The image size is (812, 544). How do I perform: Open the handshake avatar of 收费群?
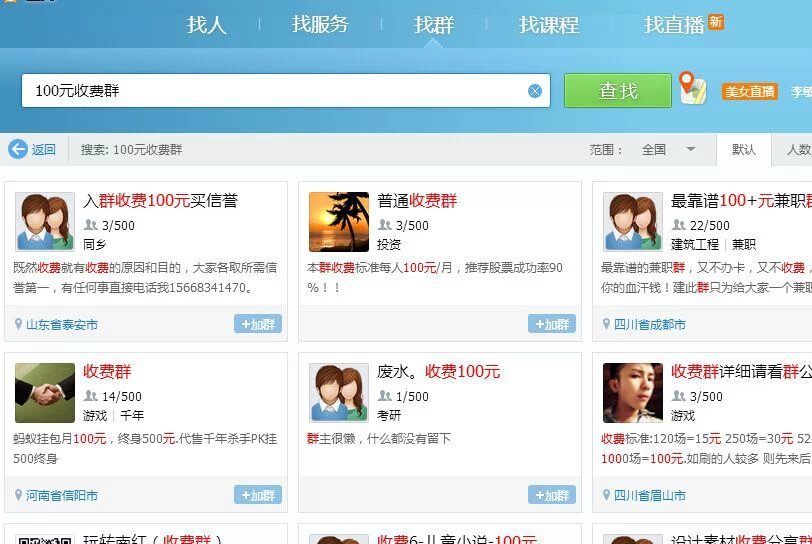tap(45, 392)
